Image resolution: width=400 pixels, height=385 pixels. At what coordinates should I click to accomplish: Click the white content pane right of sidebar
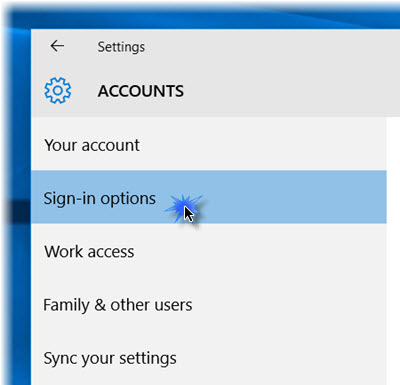click(393, 250)
